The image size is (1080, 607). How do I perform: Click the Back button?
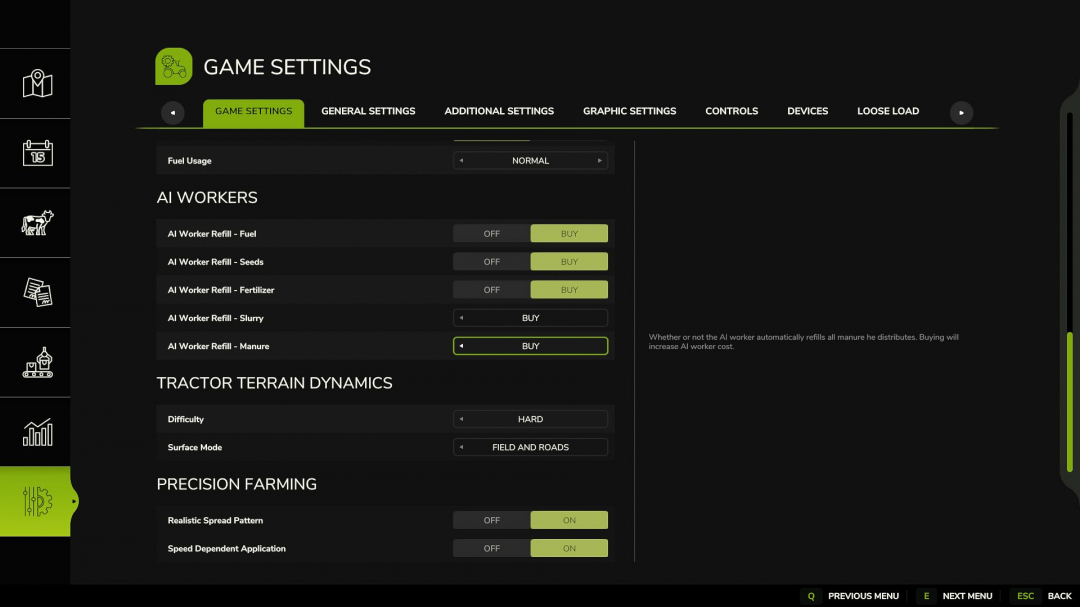(x=1059, y=596)
